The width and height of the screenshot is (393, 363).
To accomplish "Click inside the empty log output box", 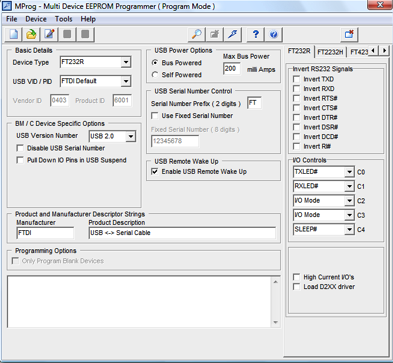I will 139,302.
